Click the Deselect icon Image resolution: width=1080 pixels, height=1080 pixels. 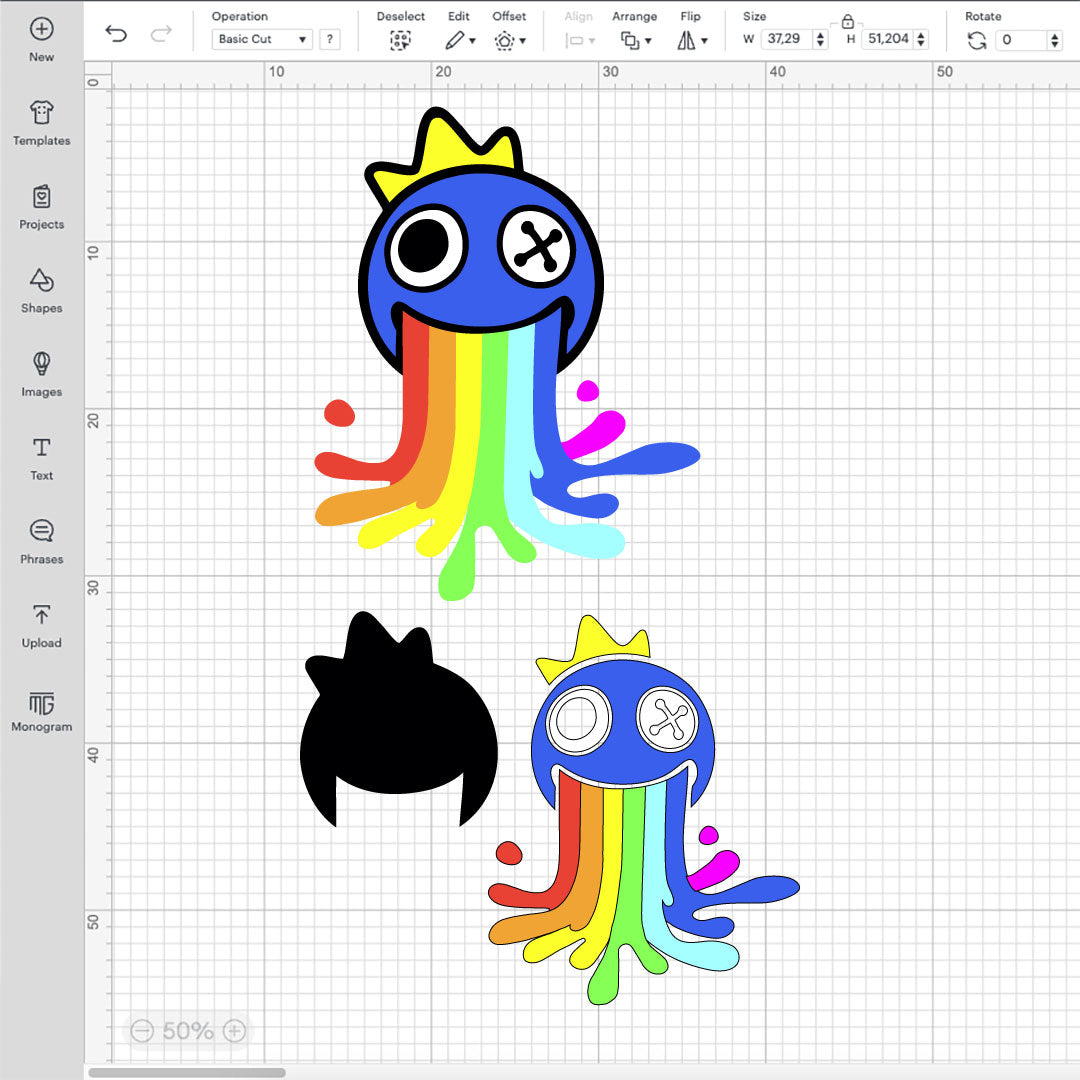[x=400, y=41]
